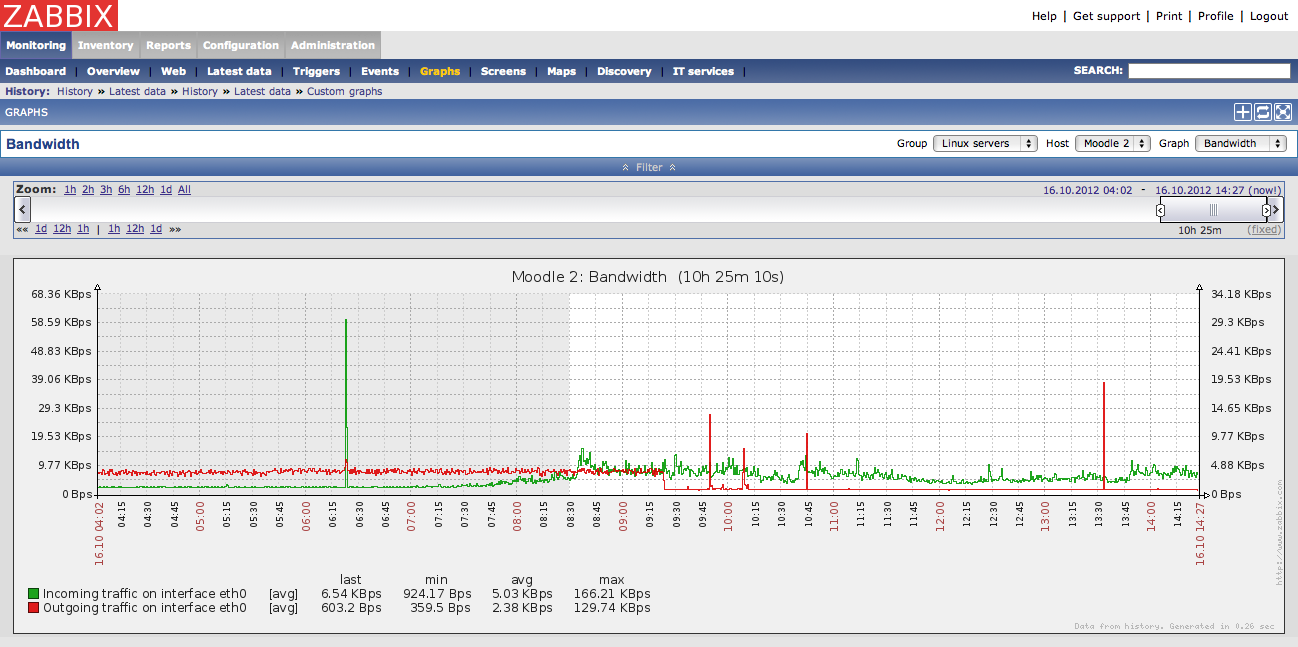
Task: Toggle the fixed time period link
Action: click(x=1264, y=230)
